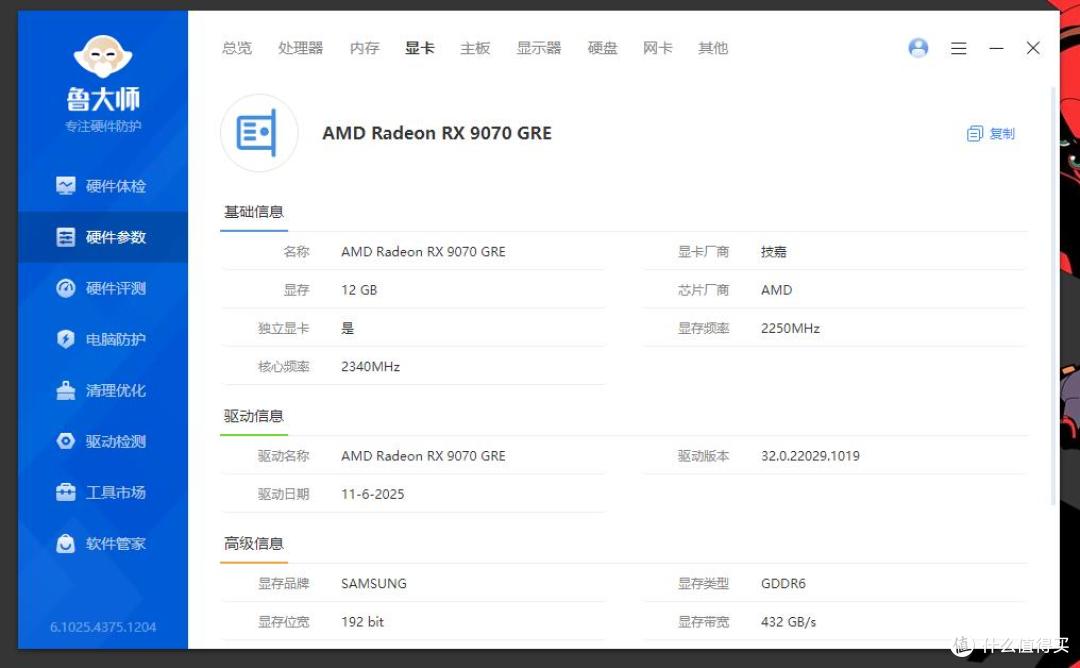Click the 独立显卡 value 是
The height and width of the screenshot is (668, 1080).
click(348, 328)
